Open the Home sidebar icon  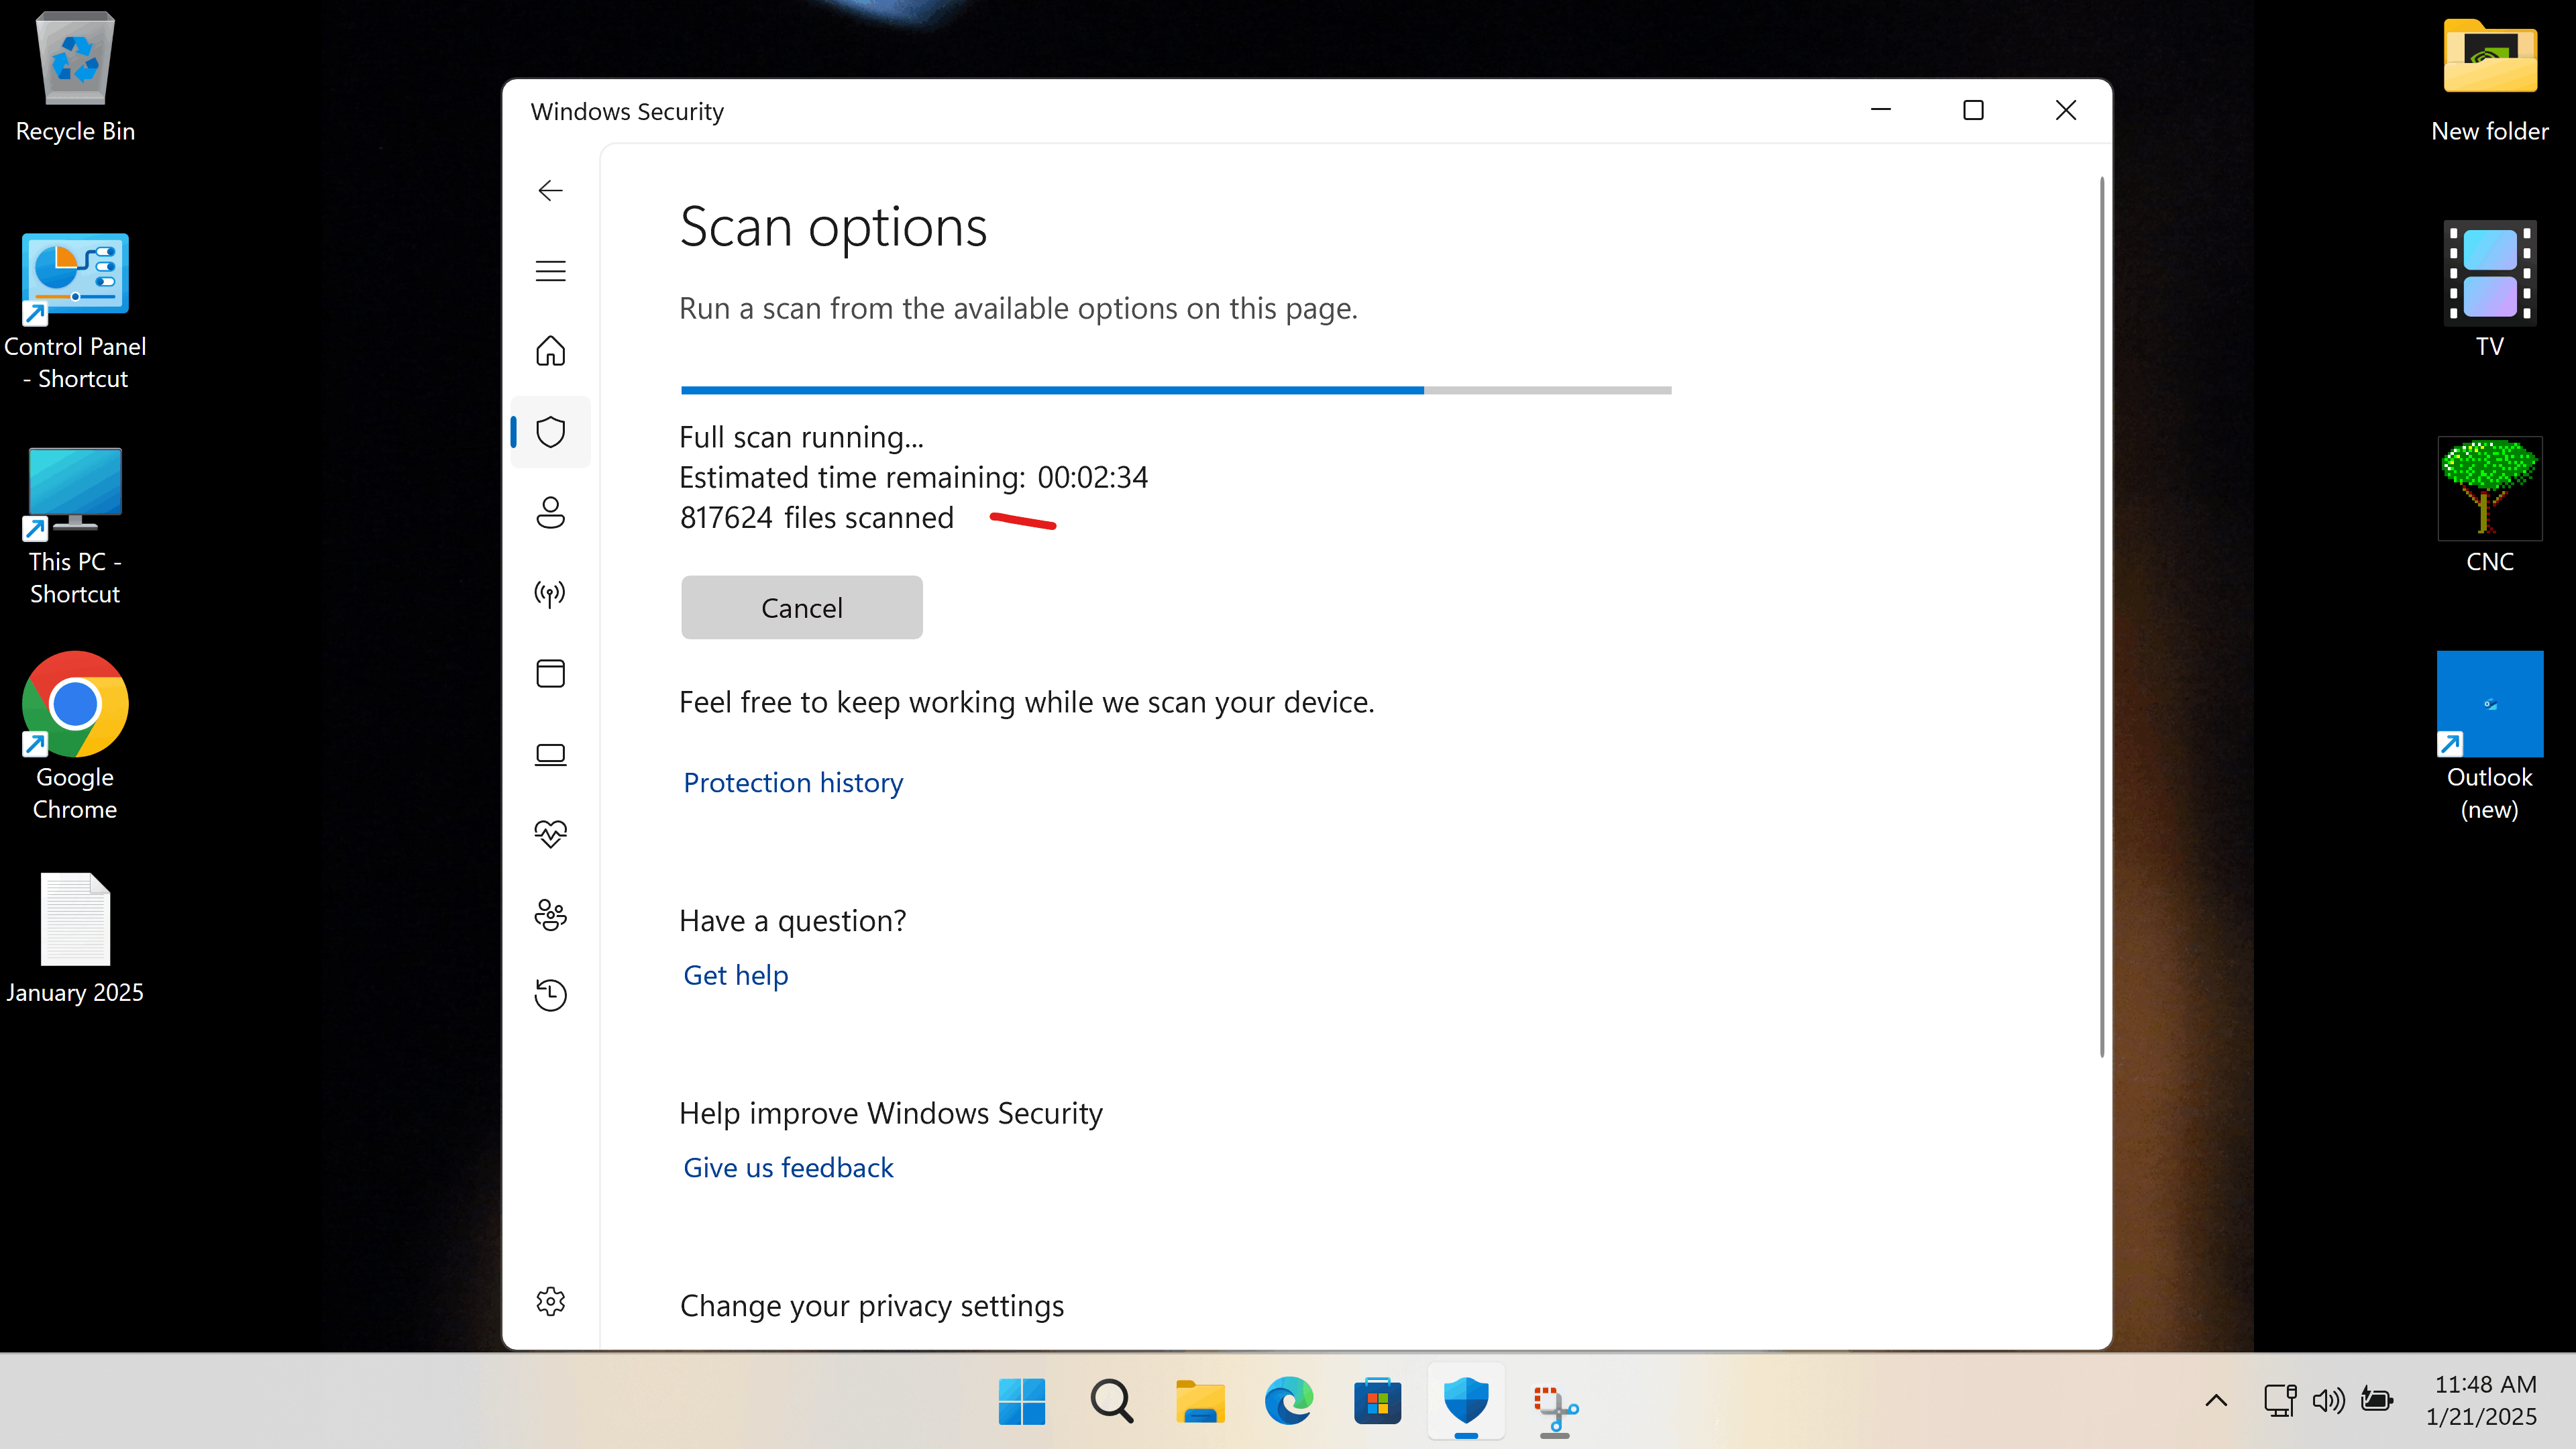550,351
